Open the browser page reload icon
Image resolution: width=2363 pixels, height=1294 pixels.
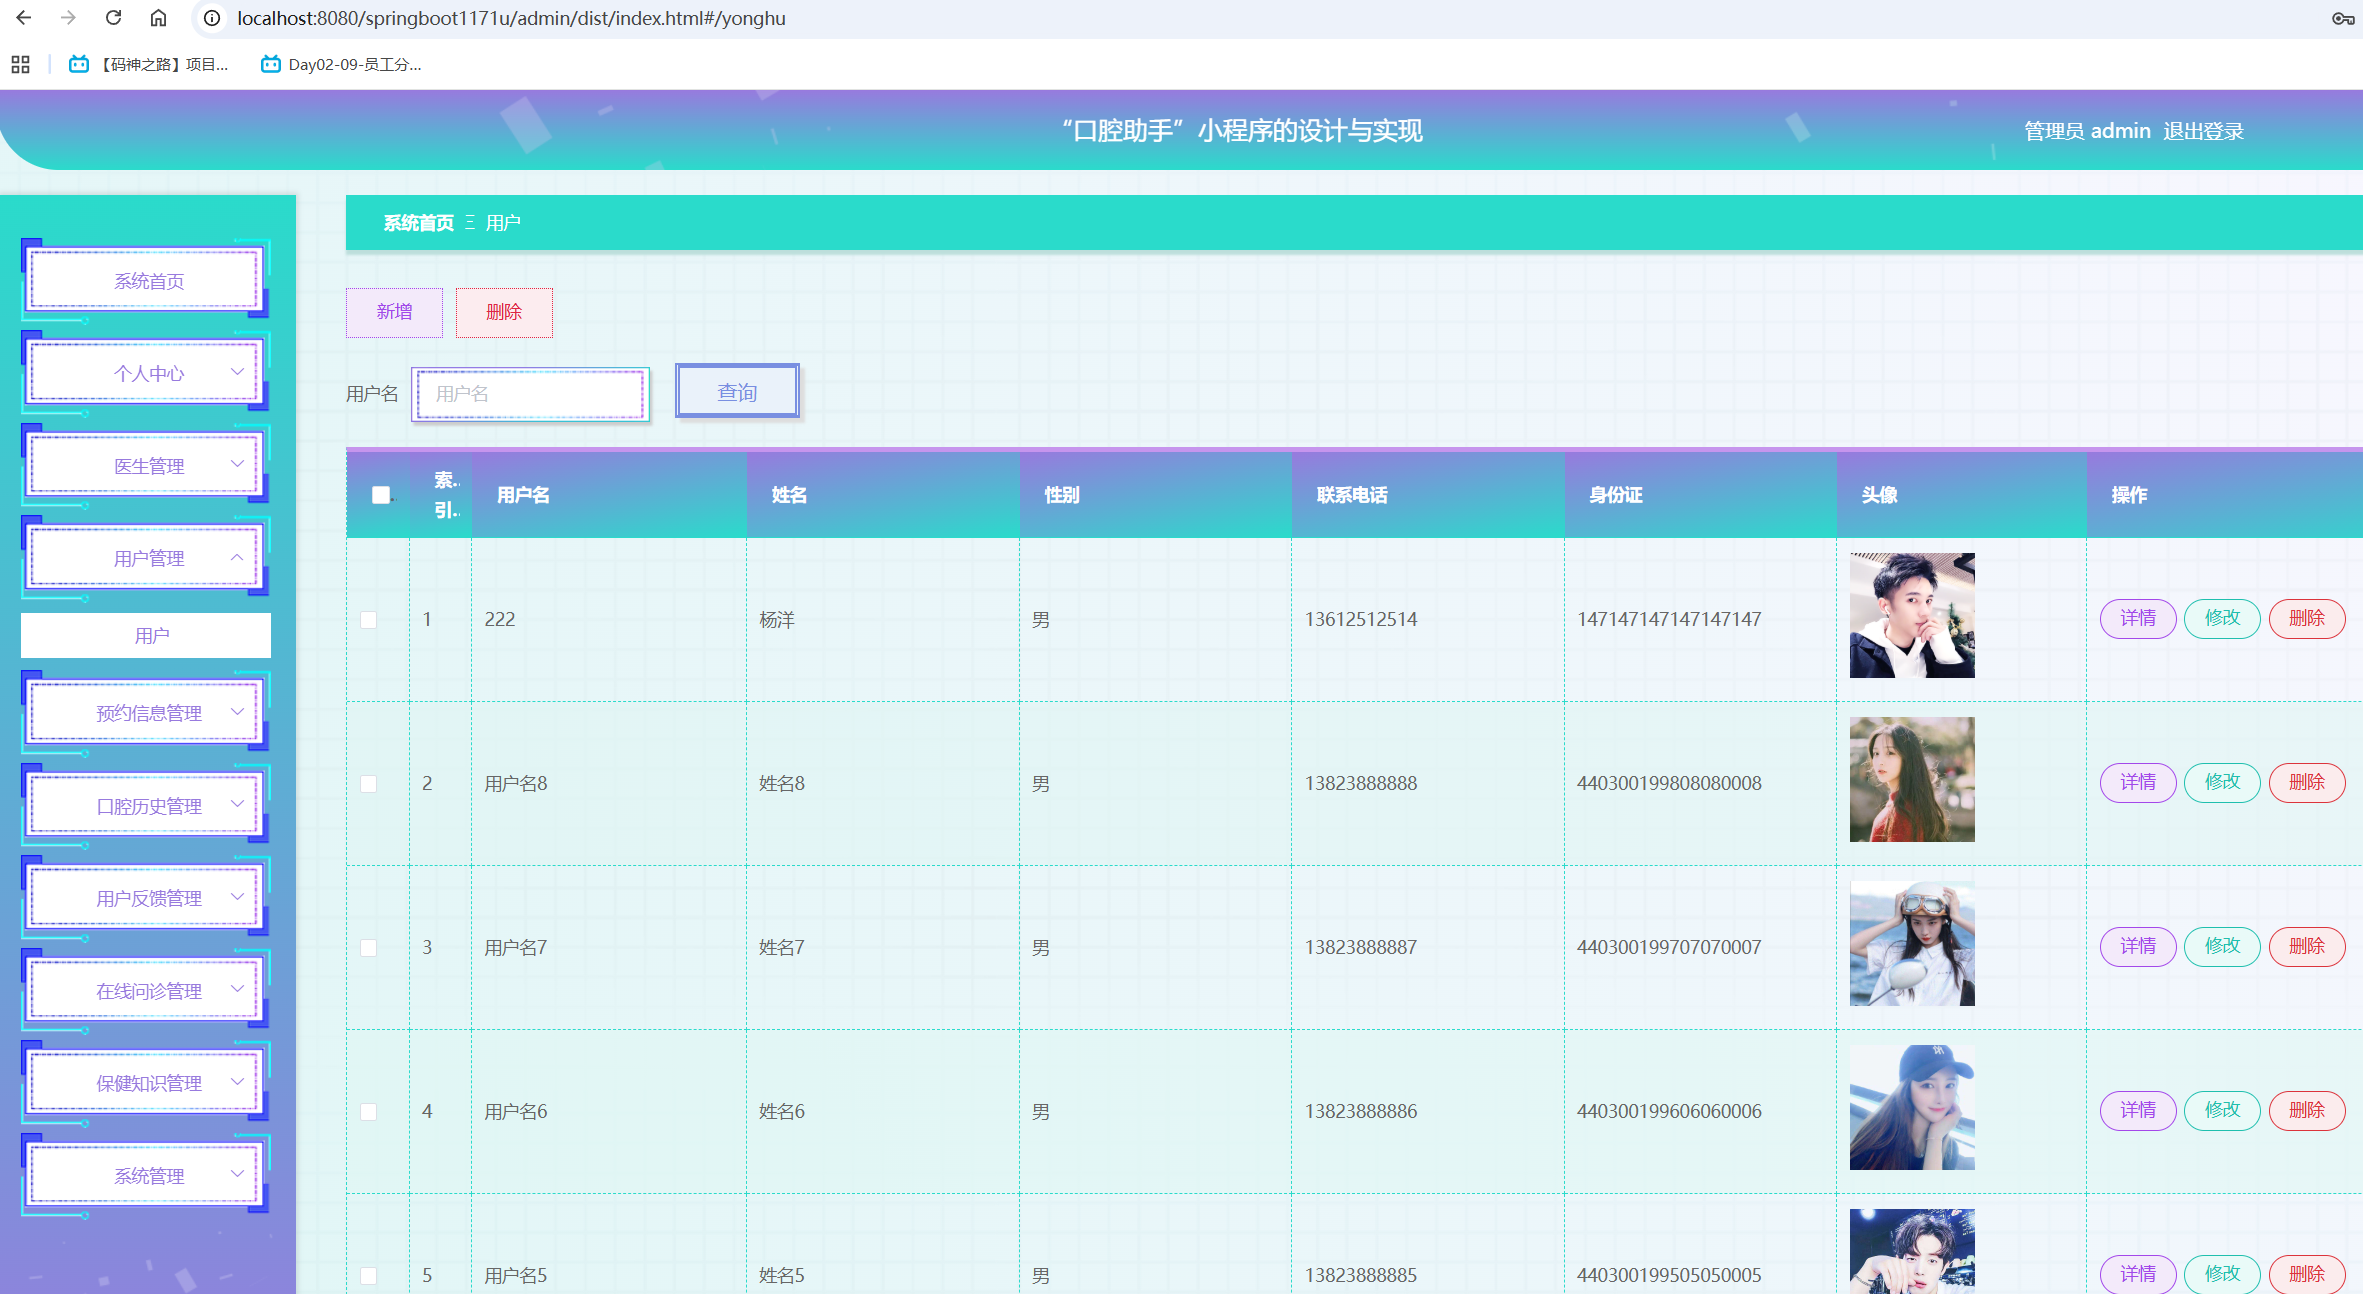pos(112,17)
